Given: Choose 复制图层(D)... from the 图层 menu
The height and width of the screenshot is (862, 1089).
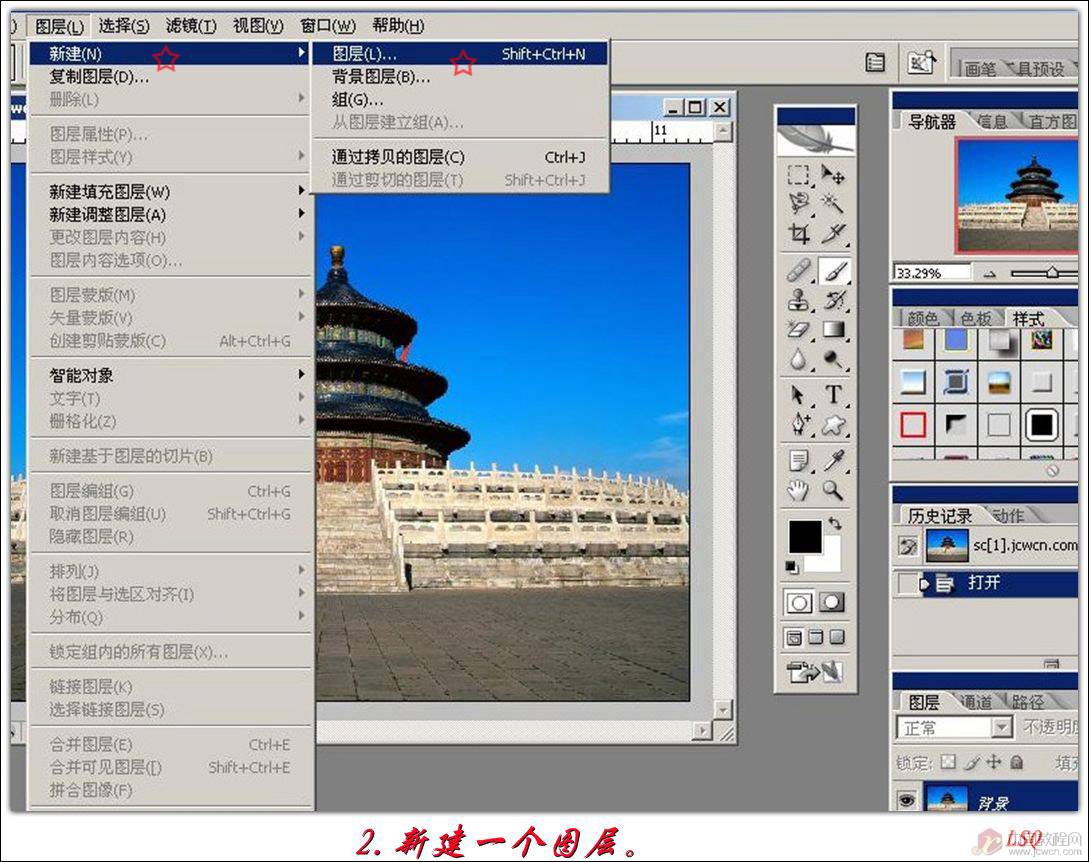Looking at the screenshot, I should pos(169,76).
